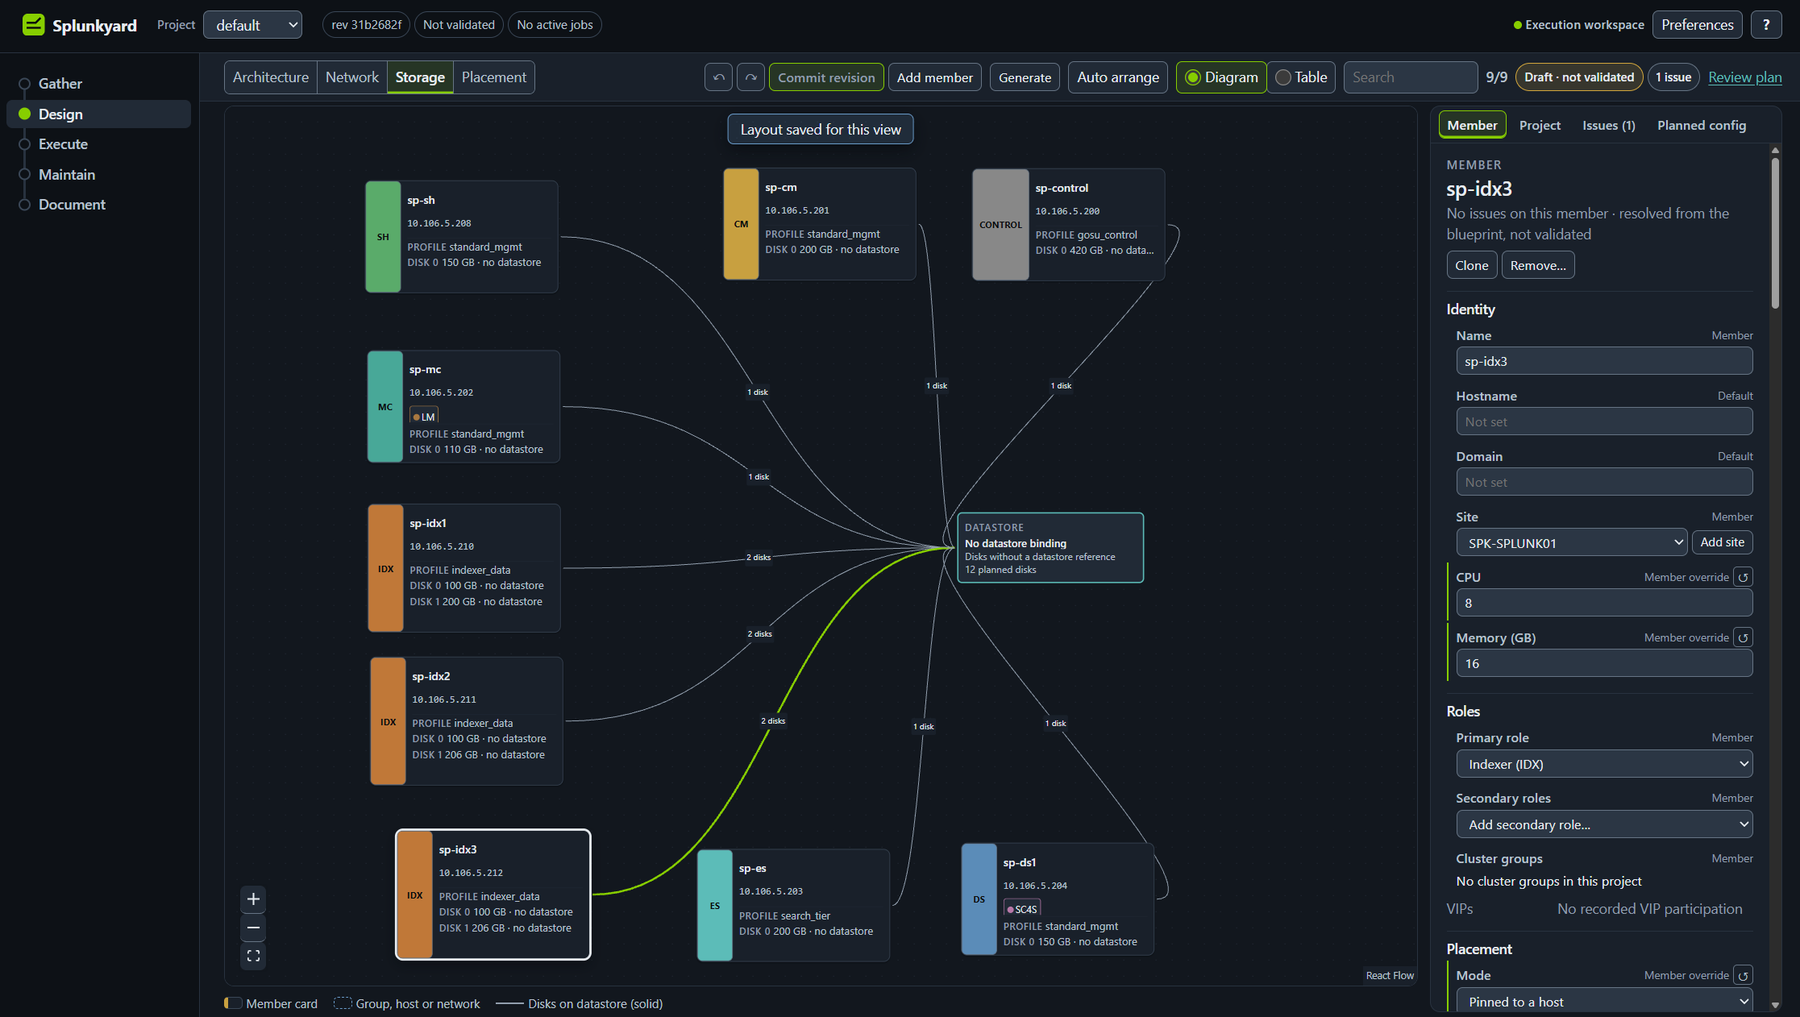Select the ES role badge on sp-es
This screenshot has width=1800, height=1017.
pos(715,905)
